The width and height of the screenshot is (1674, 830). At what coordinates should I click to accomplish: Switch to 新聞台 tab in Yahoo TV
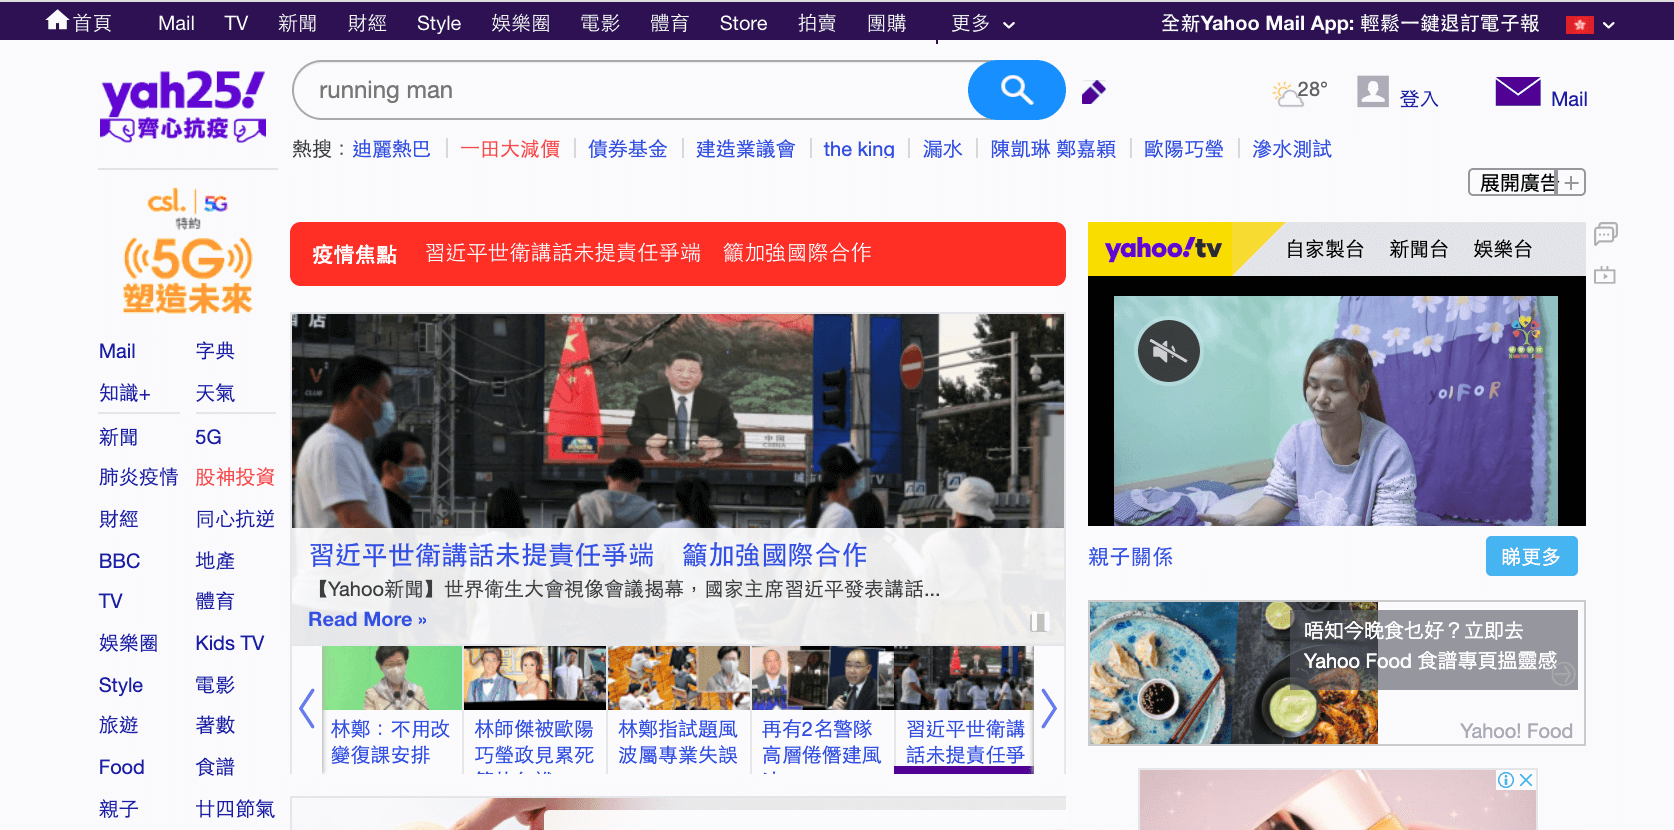tap(1418, 249)
